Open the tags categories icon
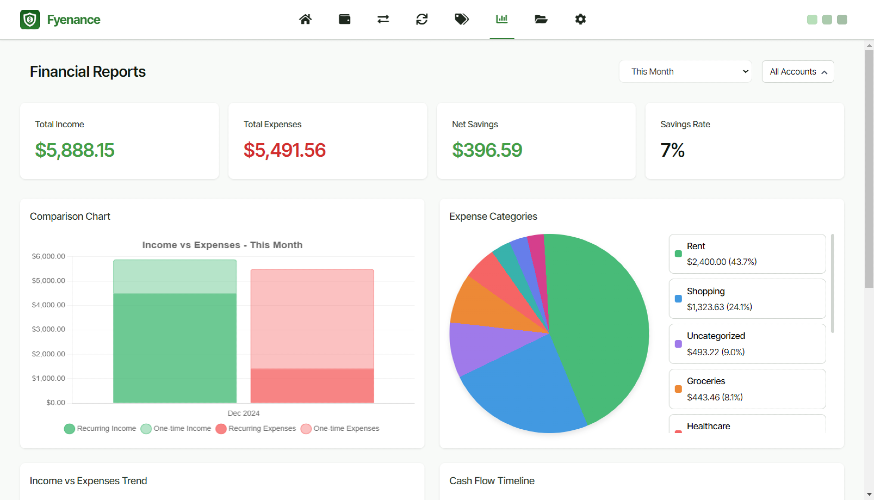The height and width of the screenshot is (500, 874). point(462,20)
